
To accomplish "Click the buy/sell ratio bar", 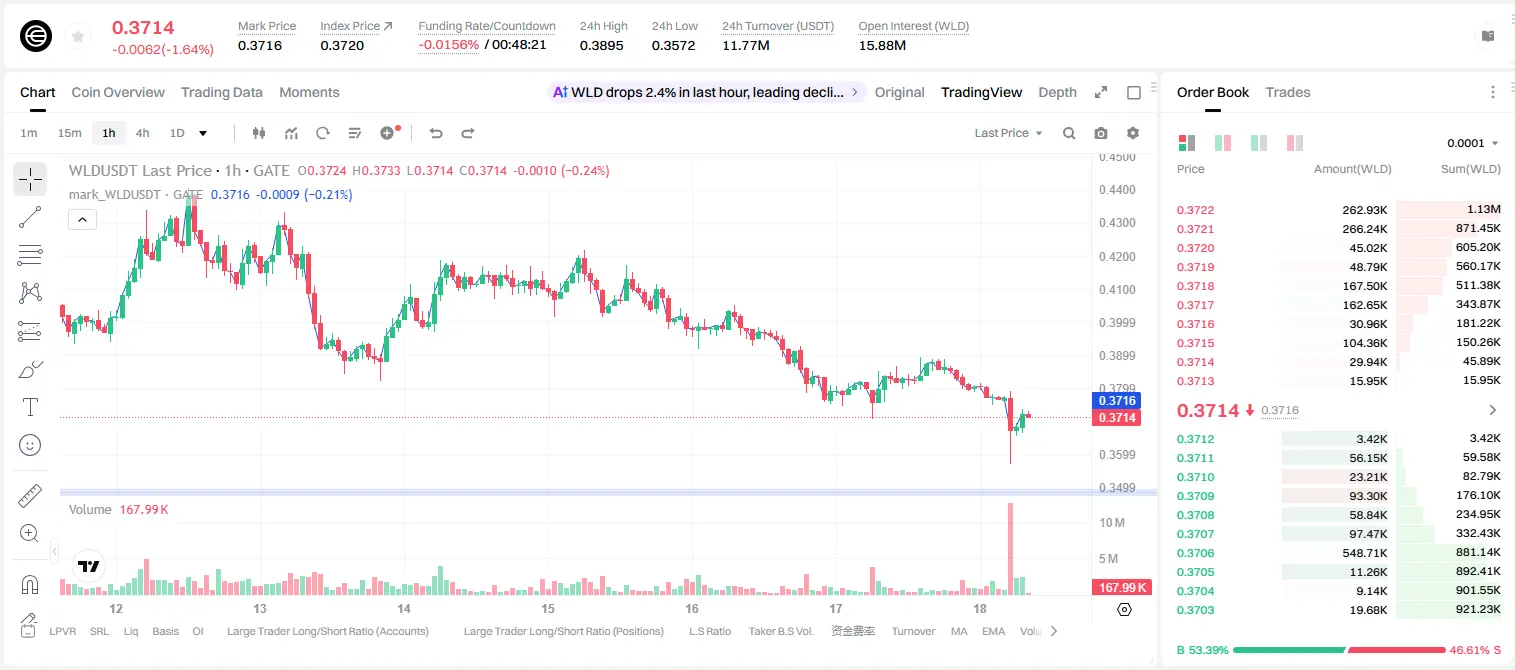I will (1339, 650).
